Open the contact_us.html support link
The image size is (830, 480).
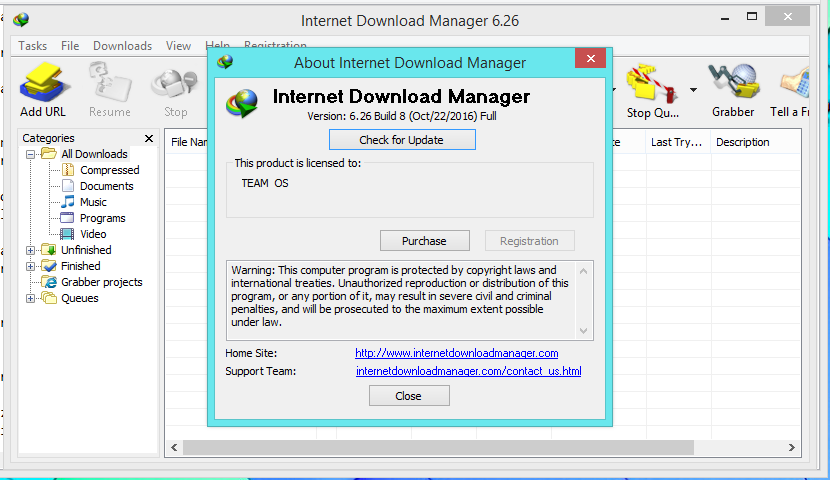(x=468, y=371)
